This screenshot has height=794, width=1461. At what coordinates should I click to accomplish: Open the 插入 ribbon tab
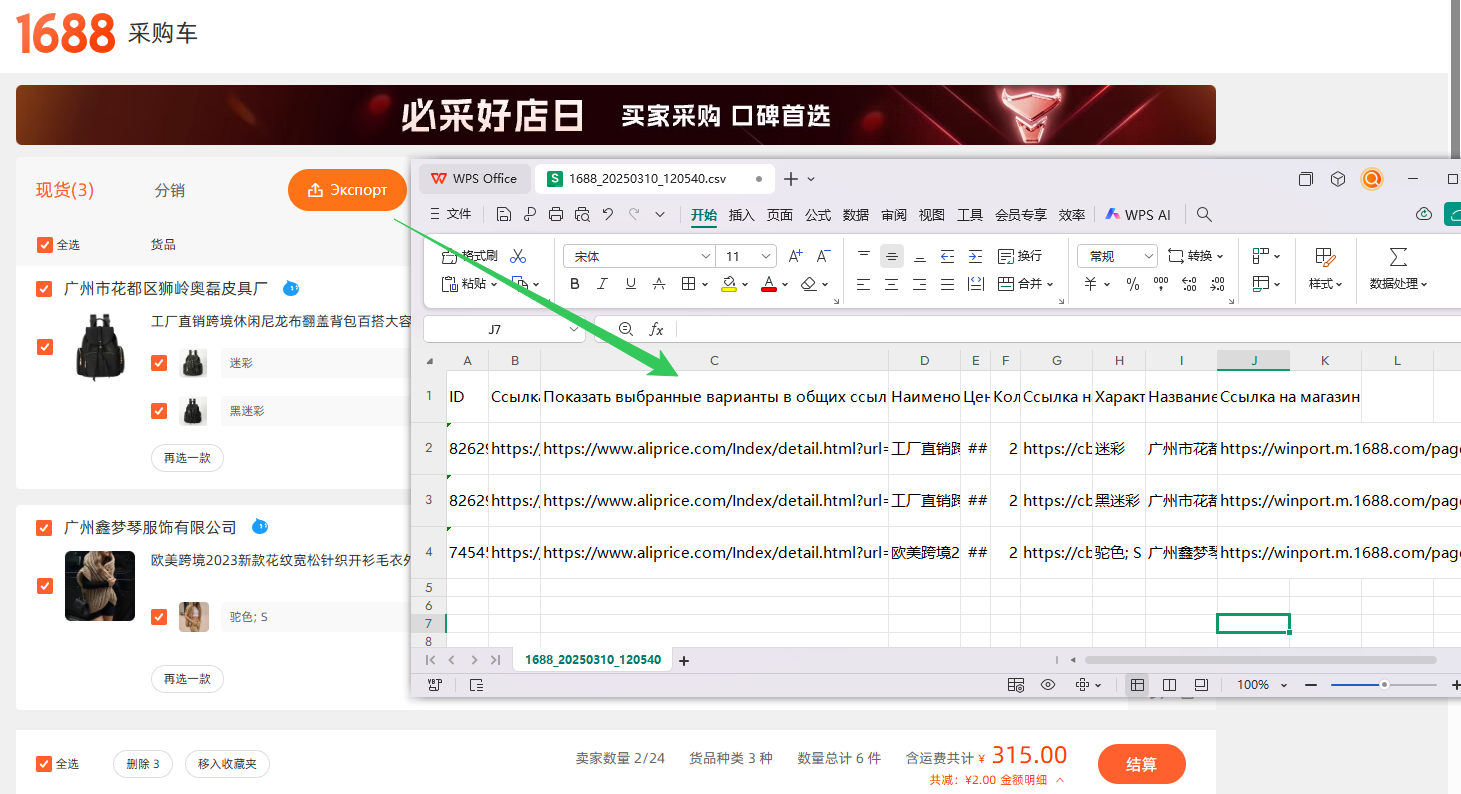[x=741, y=215]
